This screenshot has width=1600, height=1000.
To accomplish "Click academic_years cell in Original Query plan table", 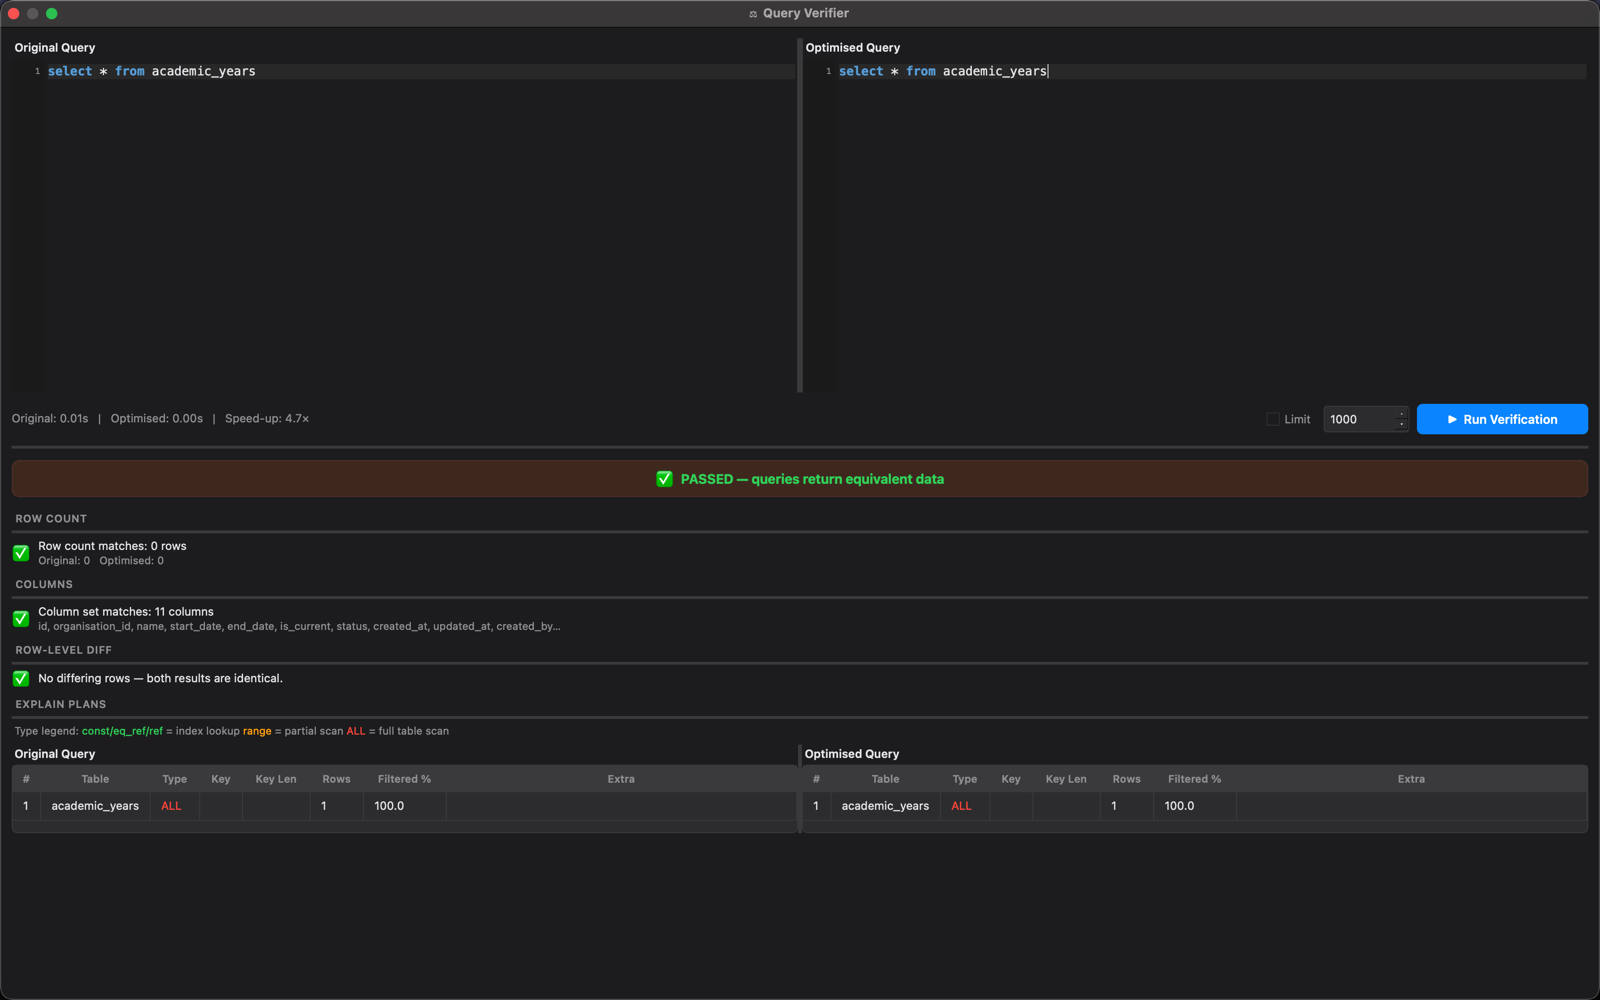I will 95,806.
